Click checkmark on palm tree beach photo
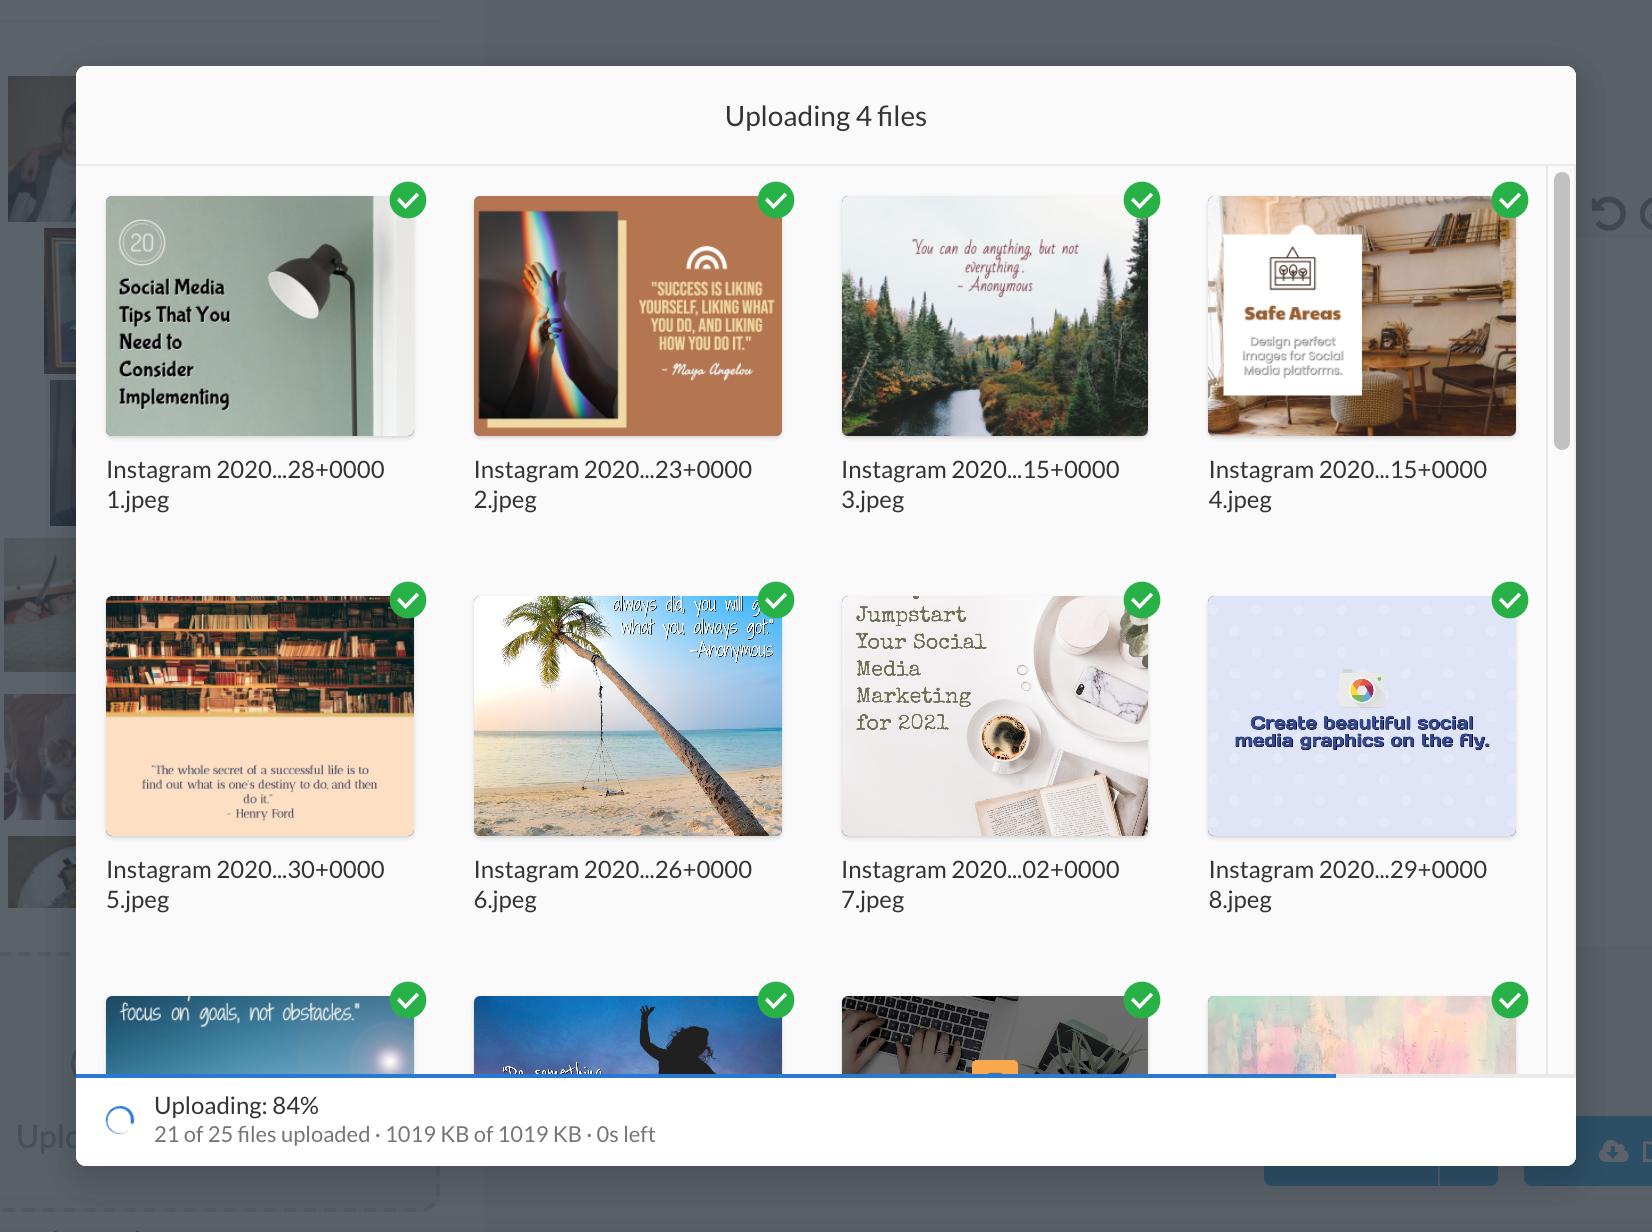1652x1232 pixels. coord(776,600)
